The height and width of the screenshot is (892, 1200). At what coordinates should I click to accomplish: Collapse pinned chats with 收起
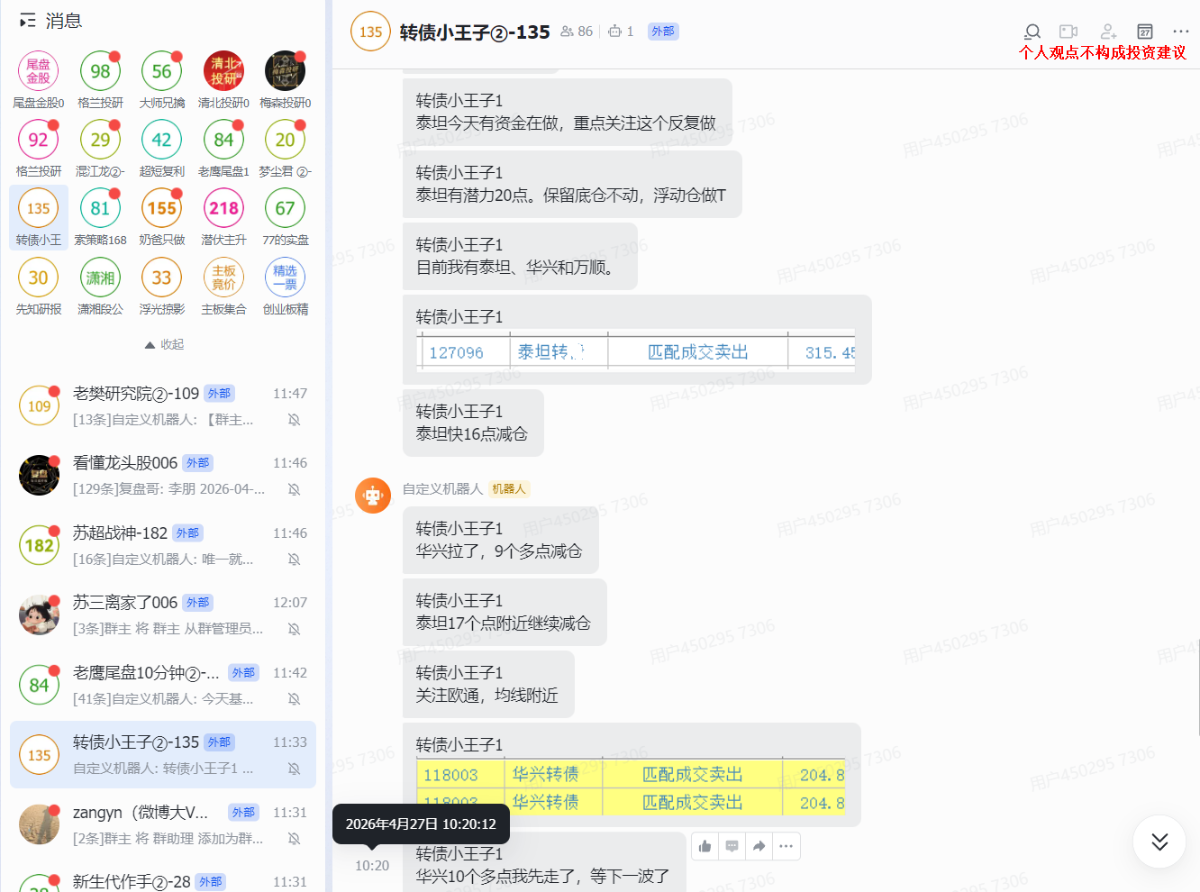click(x=164, y=344)
